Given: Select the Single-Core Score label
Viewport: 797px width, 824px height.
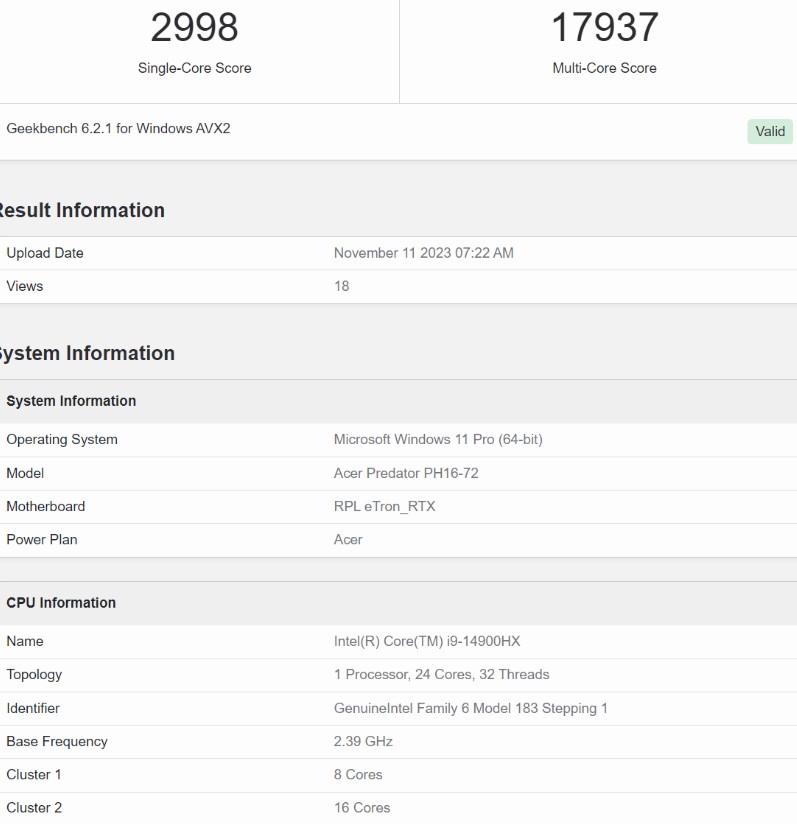Looking at the screenshot, I should point(194,68).
